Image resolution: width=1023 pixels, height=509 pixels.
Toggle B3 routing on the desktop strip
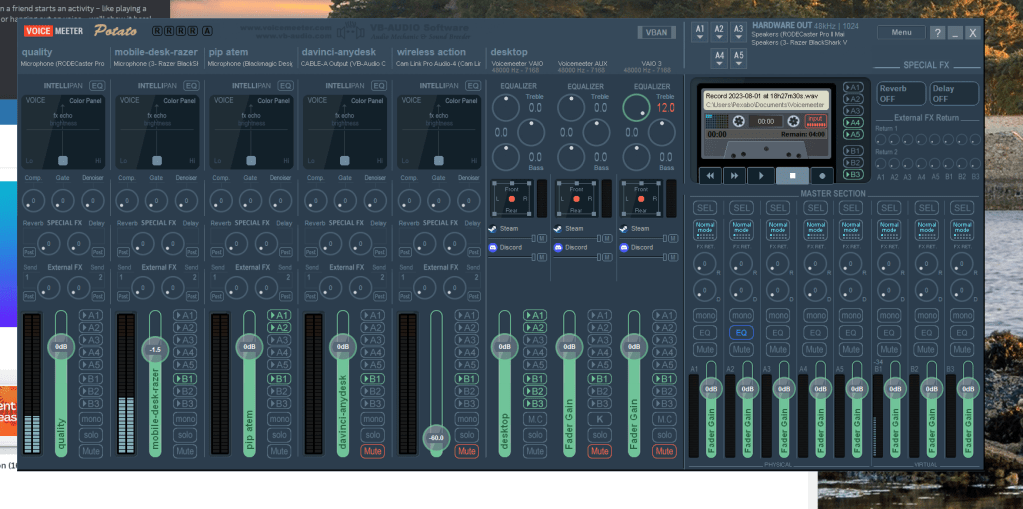(534, 403)
